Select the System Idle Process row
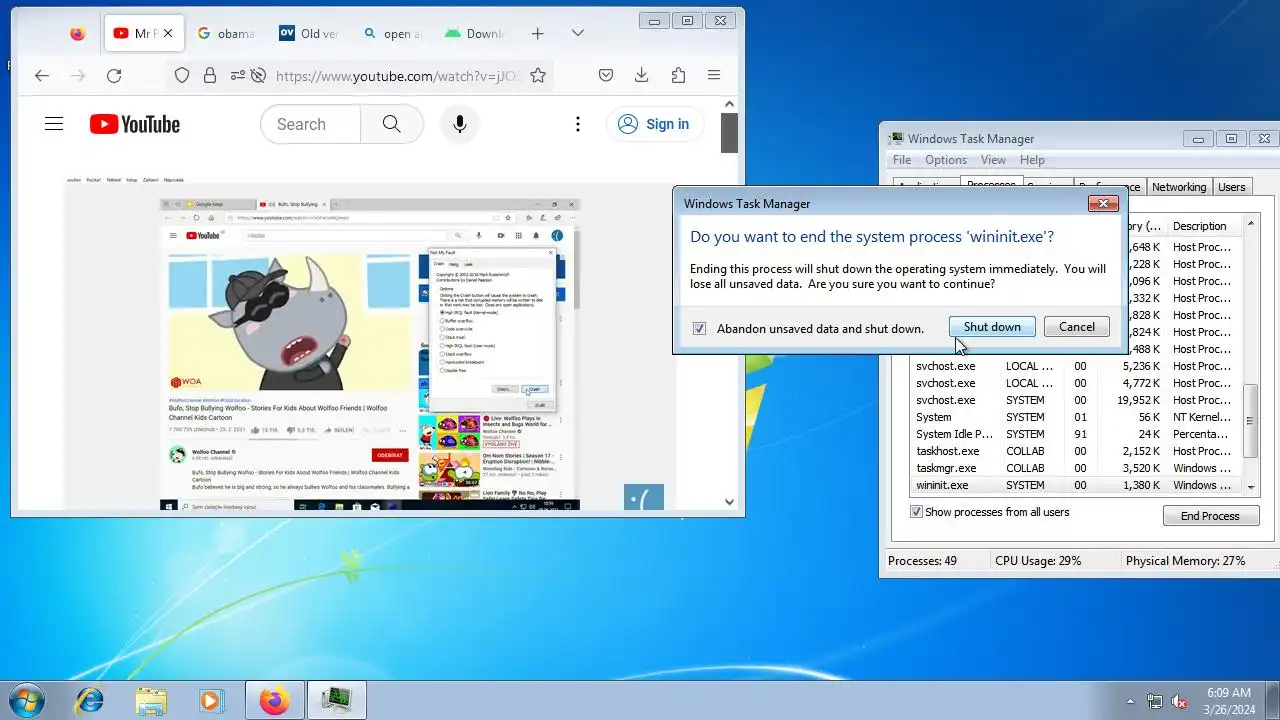 click(x=1076, y=434)
